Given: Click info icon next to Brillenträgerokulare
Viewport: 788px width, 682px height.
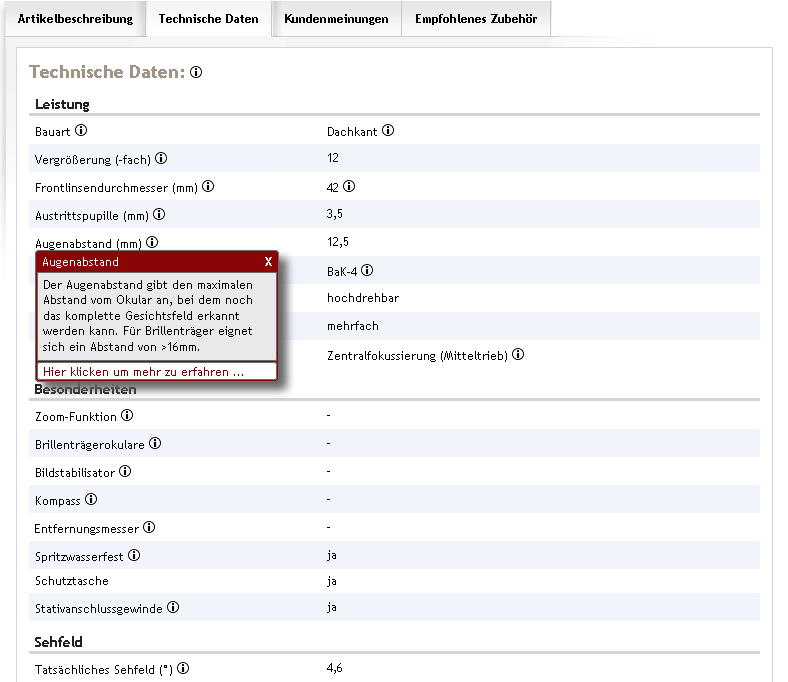Looking at the screenshot, I should 155,444.
